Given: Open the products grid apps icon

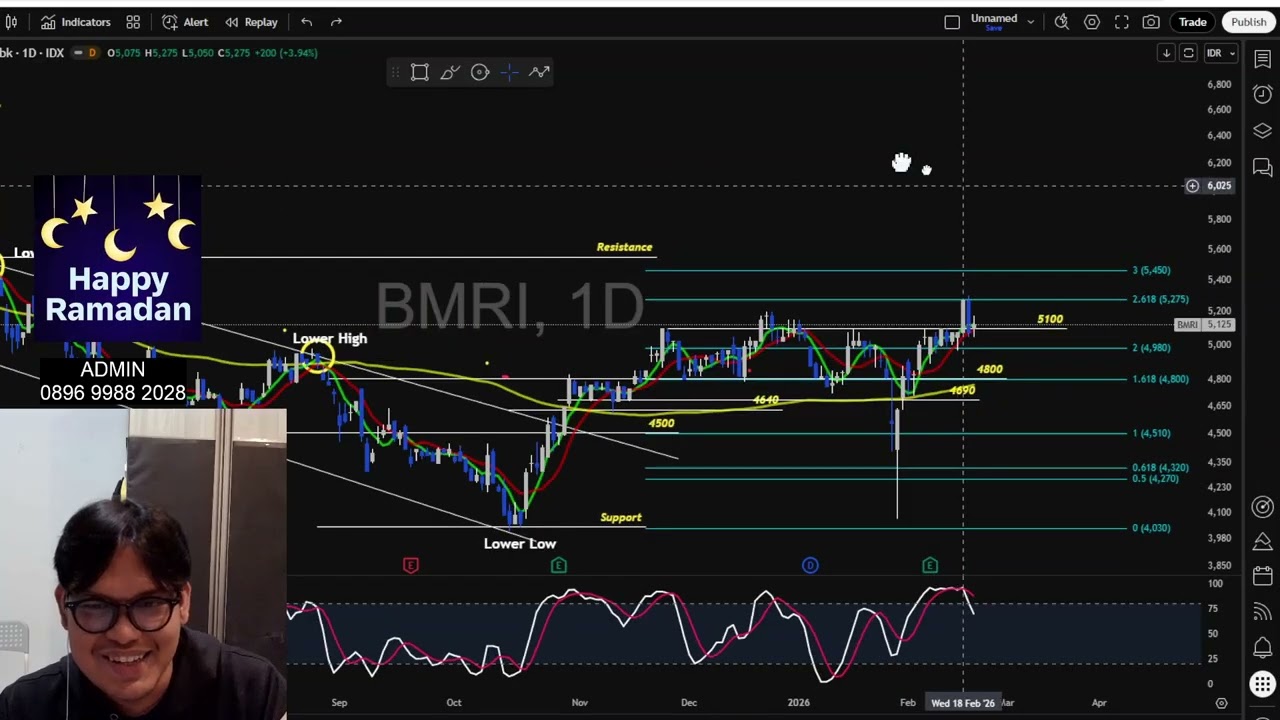Looking at the screenshot, I should [x=1262, y=684].
